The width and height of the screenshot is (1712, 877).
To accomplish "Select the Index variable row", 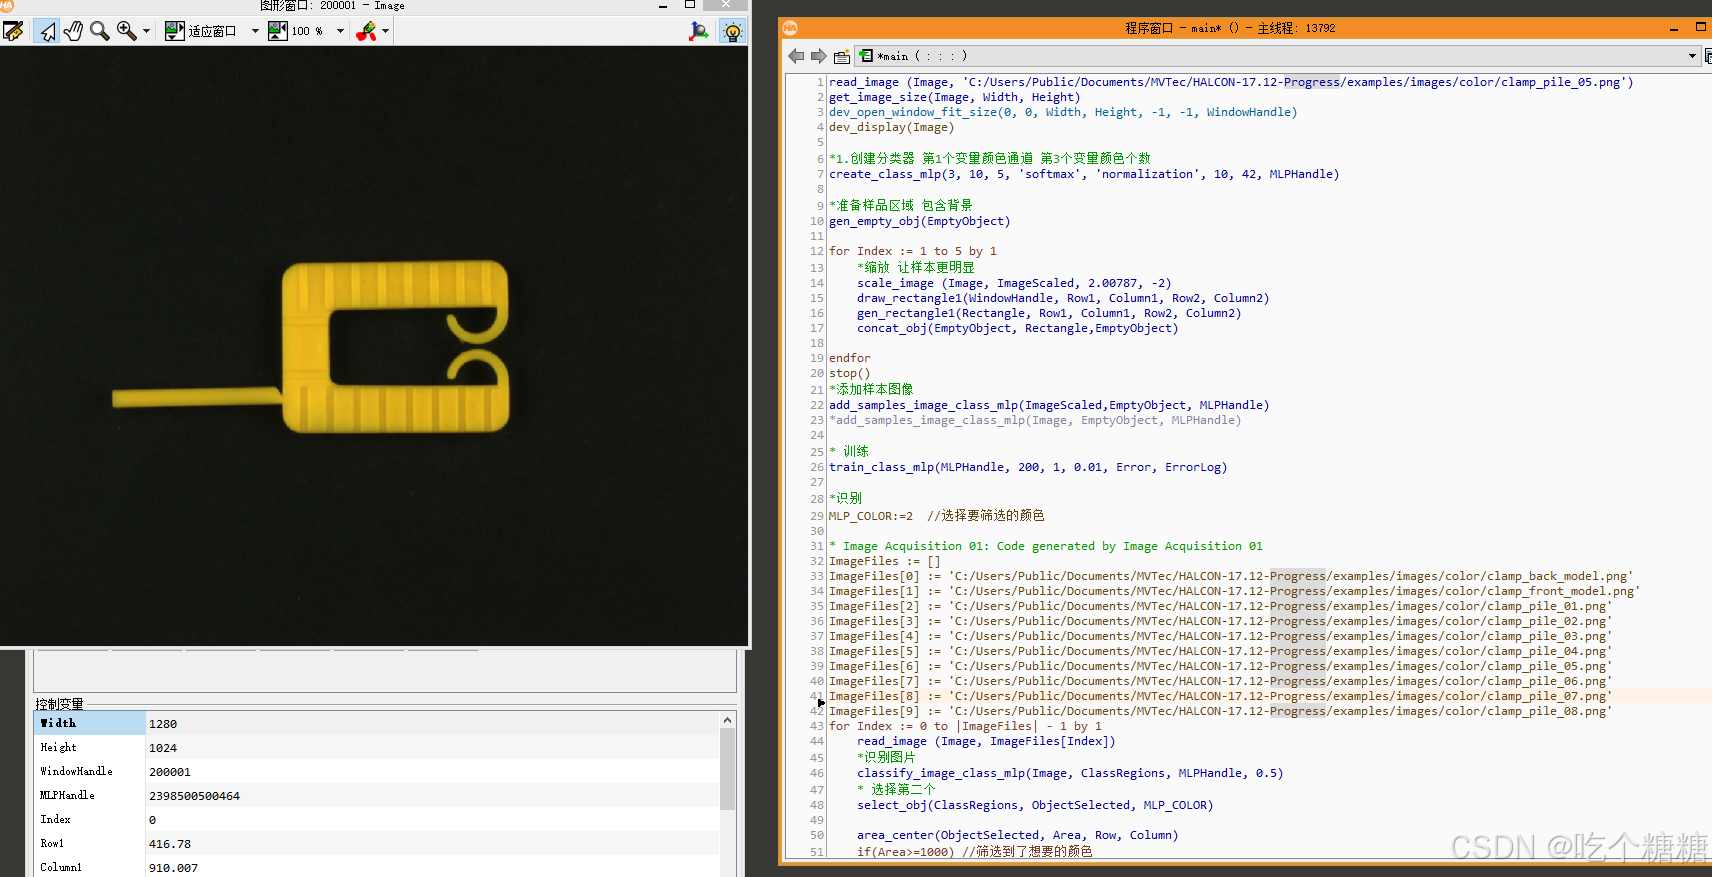I will coord(377,819).
